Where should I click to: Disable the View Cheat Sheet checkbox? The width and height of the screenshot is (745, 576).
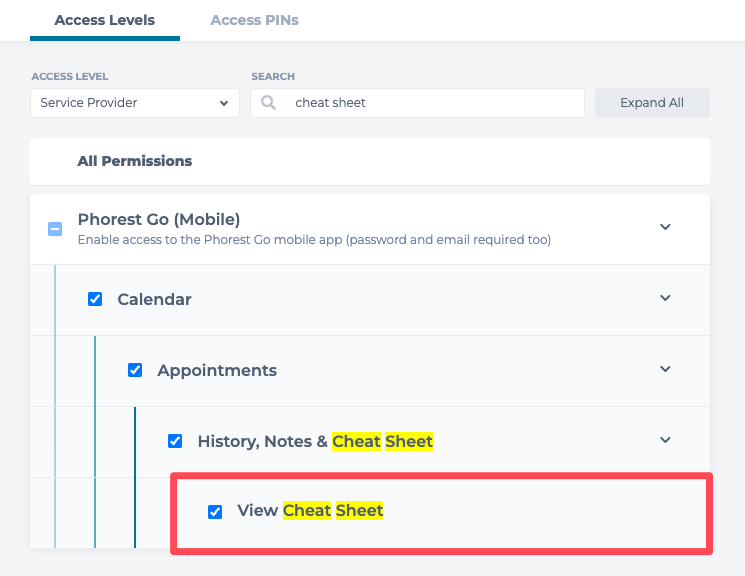coord(215,512)
